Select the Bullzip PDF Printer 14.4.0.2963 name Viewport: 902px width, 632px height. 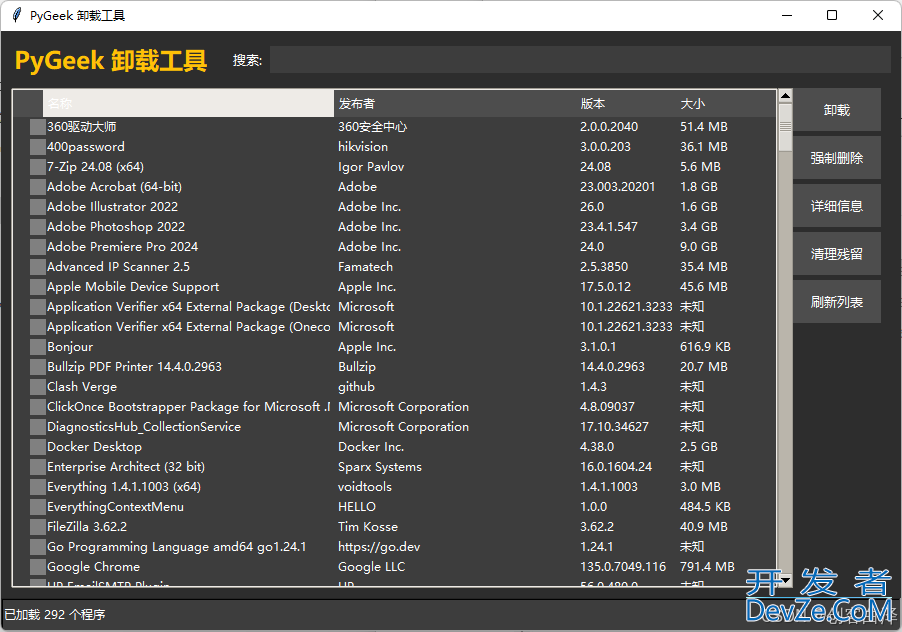(135, 366)
